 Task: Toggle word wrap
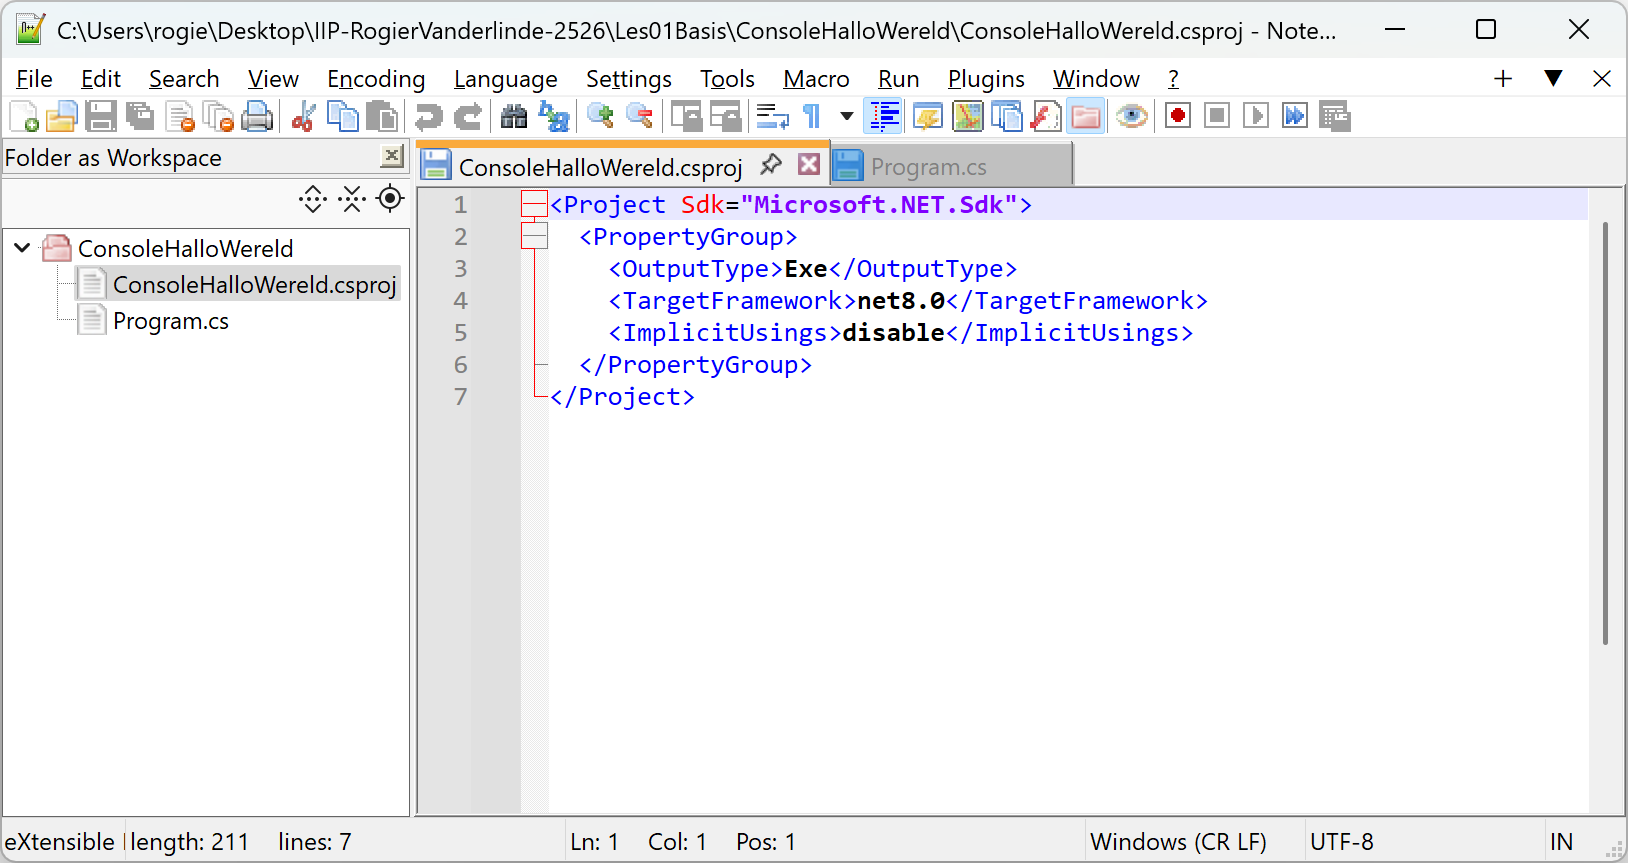pos(772,117)
